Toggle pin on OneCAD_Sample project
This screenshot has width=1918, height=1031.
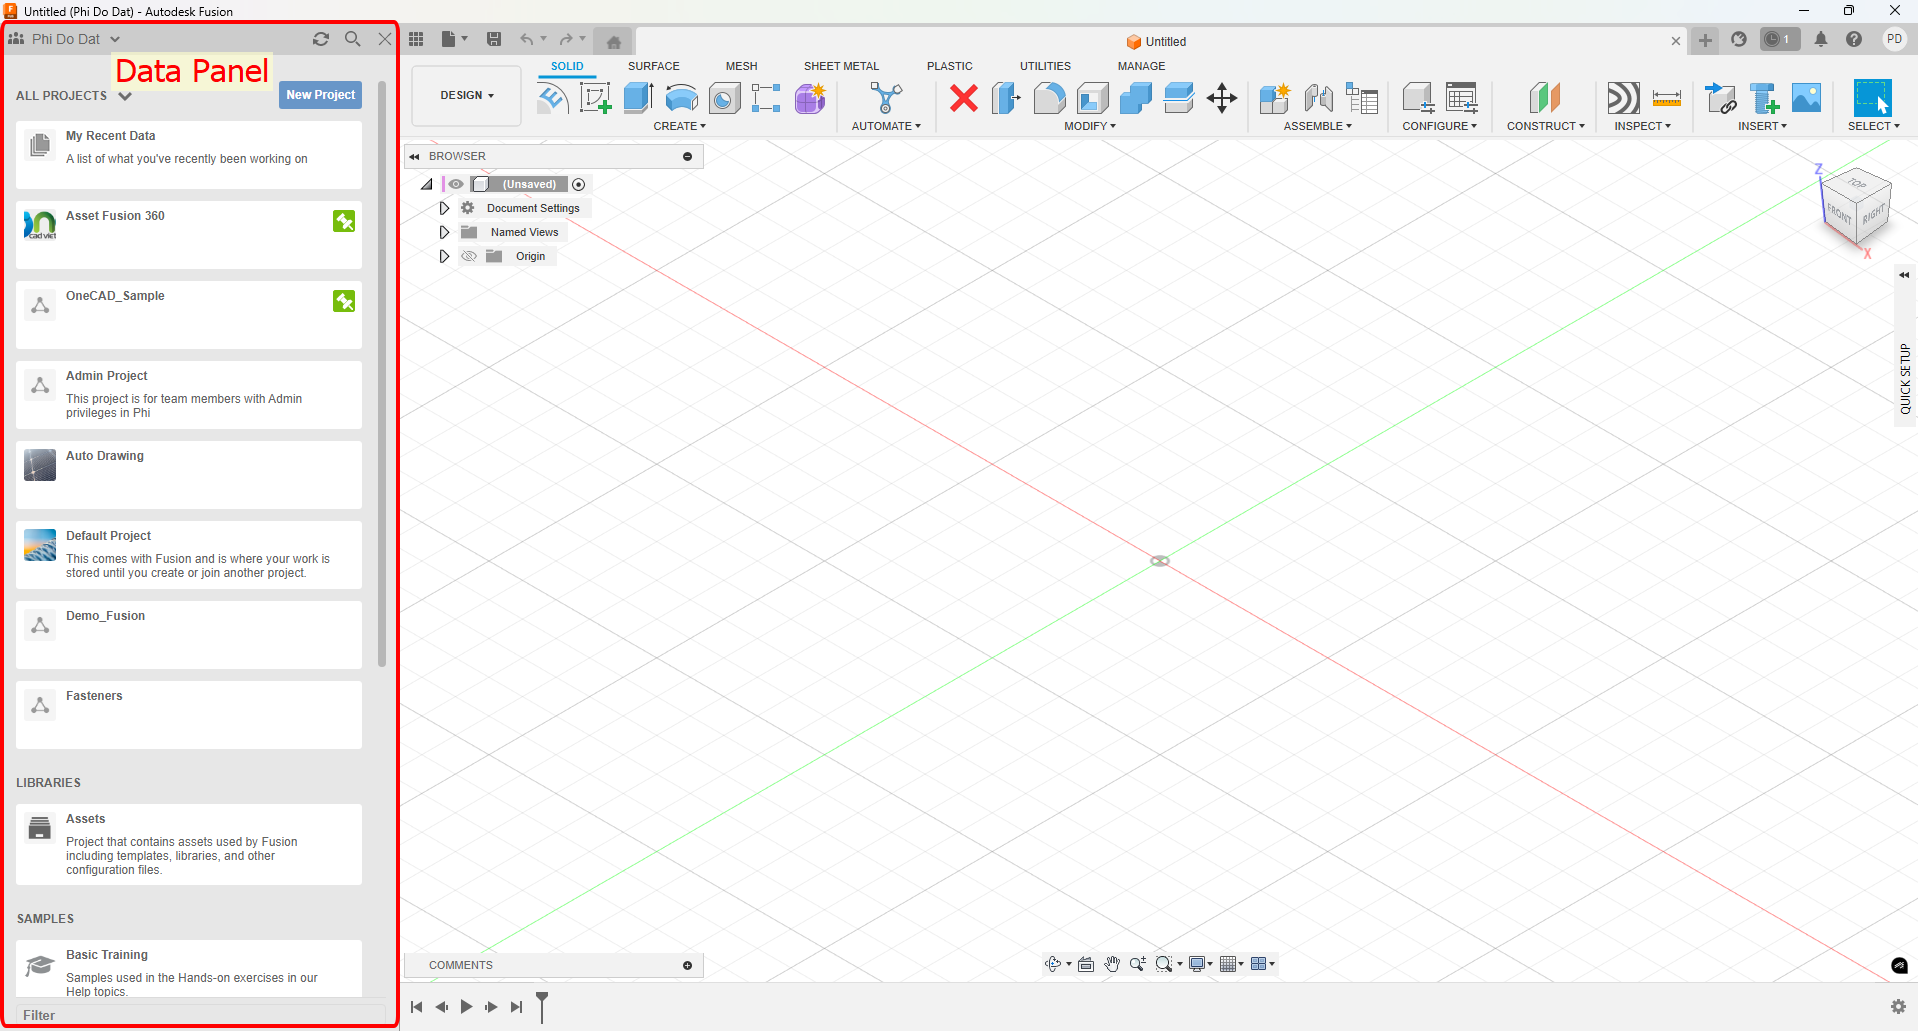(344, 301)
